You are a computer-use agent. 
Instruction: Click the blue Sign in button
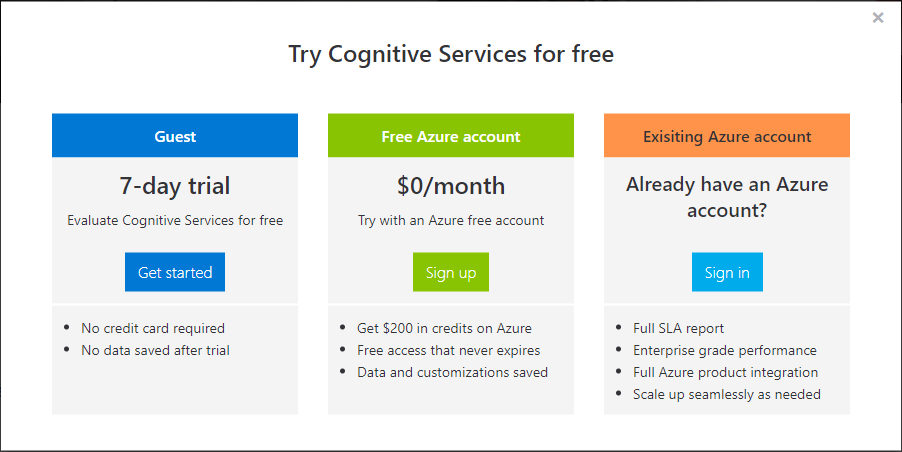pos(727,272)
